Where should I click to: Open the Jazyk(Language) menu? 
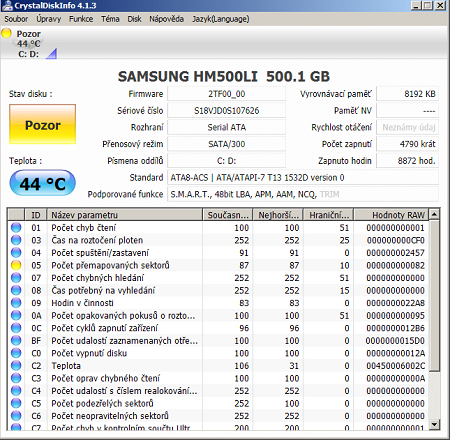[221, 19]
